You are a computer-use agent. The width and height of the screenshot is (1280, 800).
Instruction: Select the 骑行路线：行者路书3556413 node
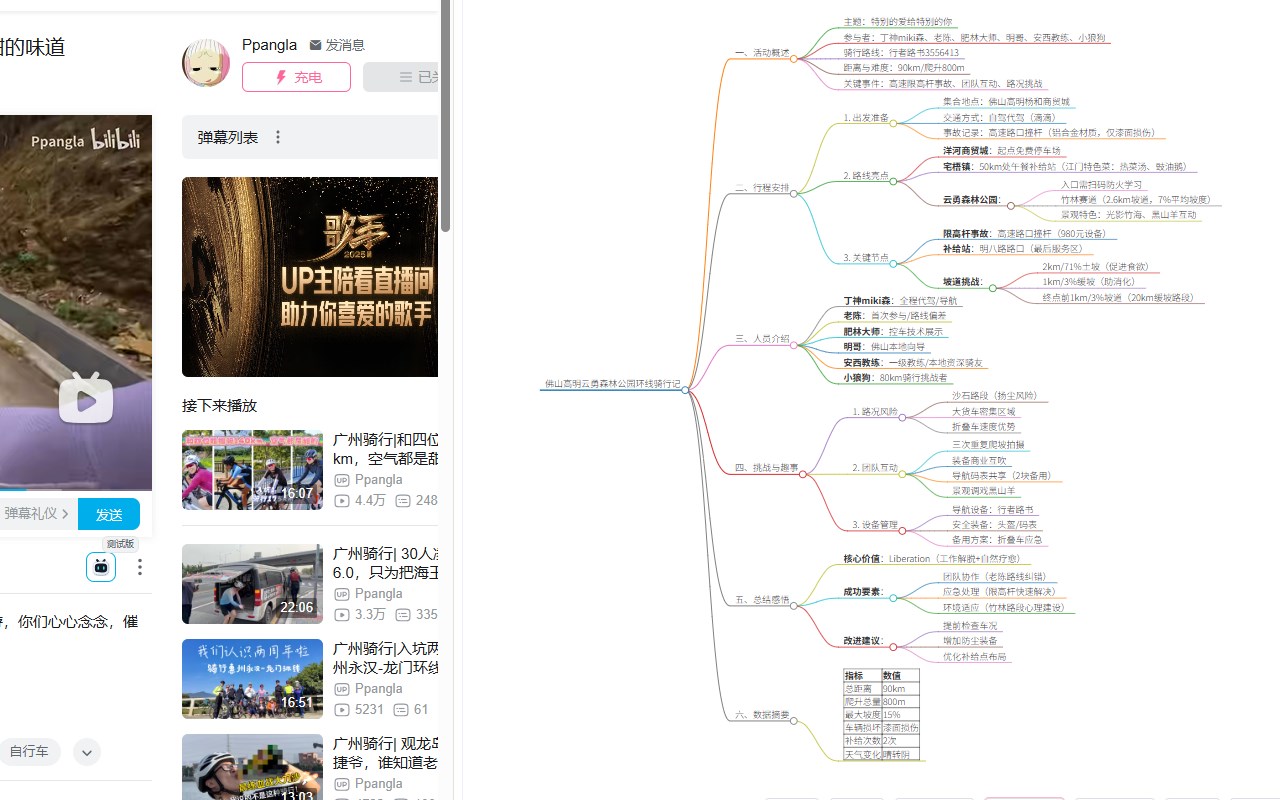pyautogui.click(x=901, y=53)
